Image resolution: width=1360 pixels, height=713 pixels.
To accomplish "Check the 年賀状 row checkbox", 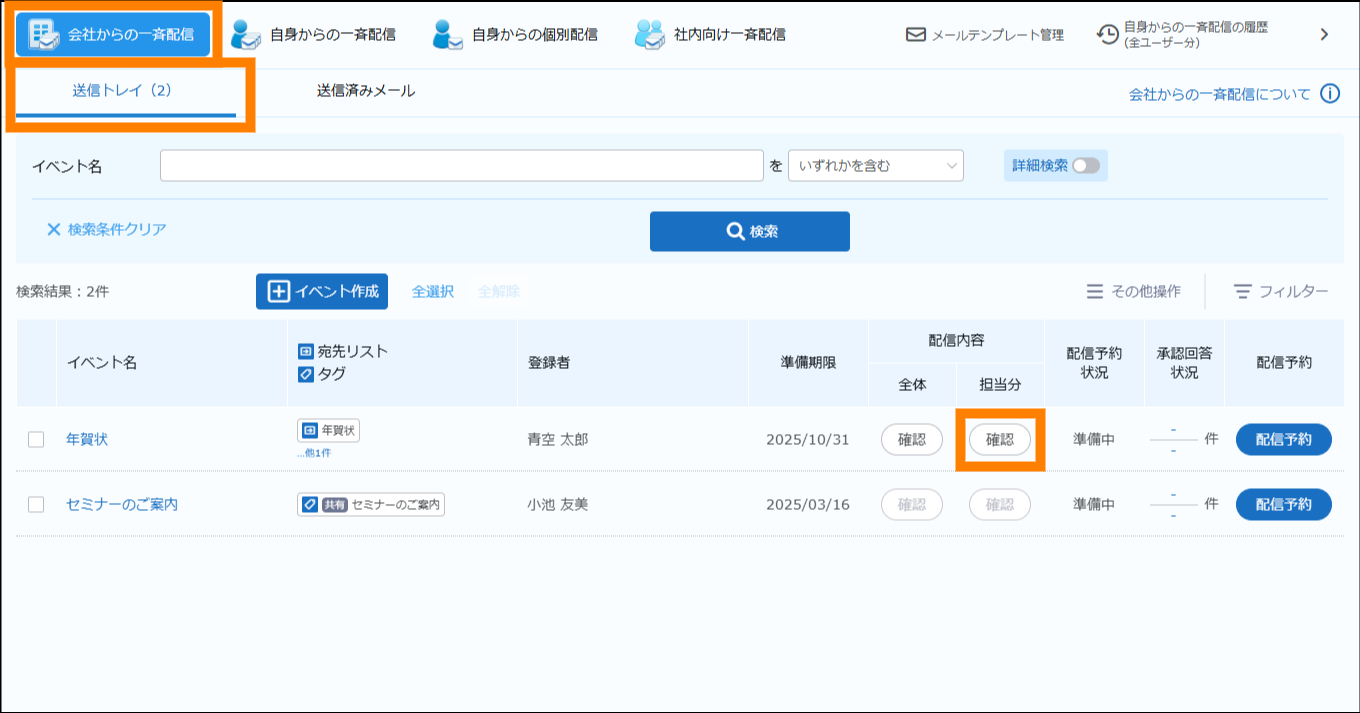I will tap(36, 439).
